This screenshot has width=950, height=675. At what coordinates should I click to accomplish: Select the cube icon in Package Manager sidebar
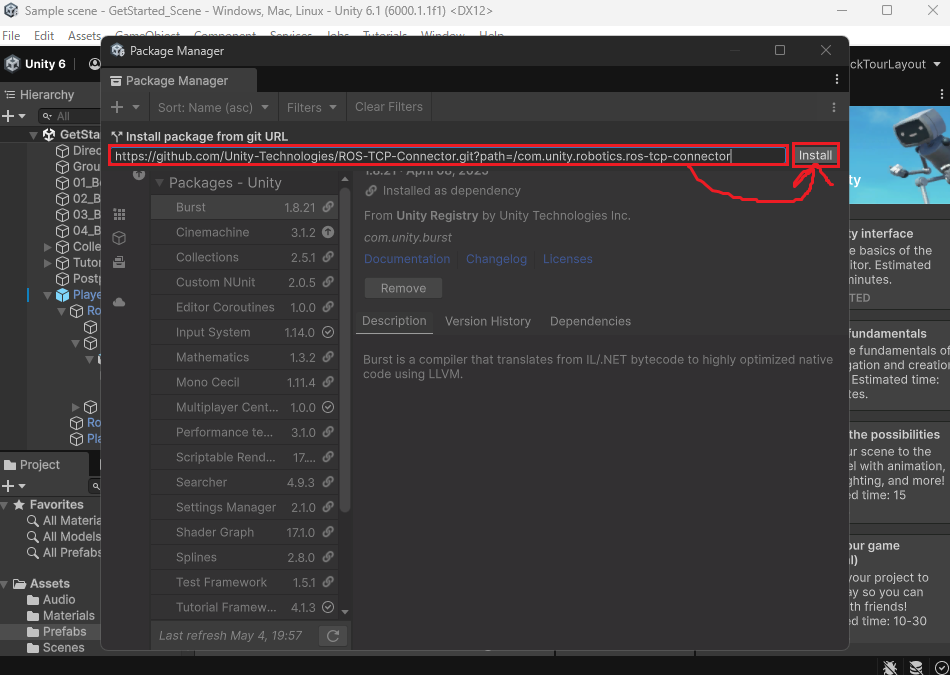coord(119,238)
